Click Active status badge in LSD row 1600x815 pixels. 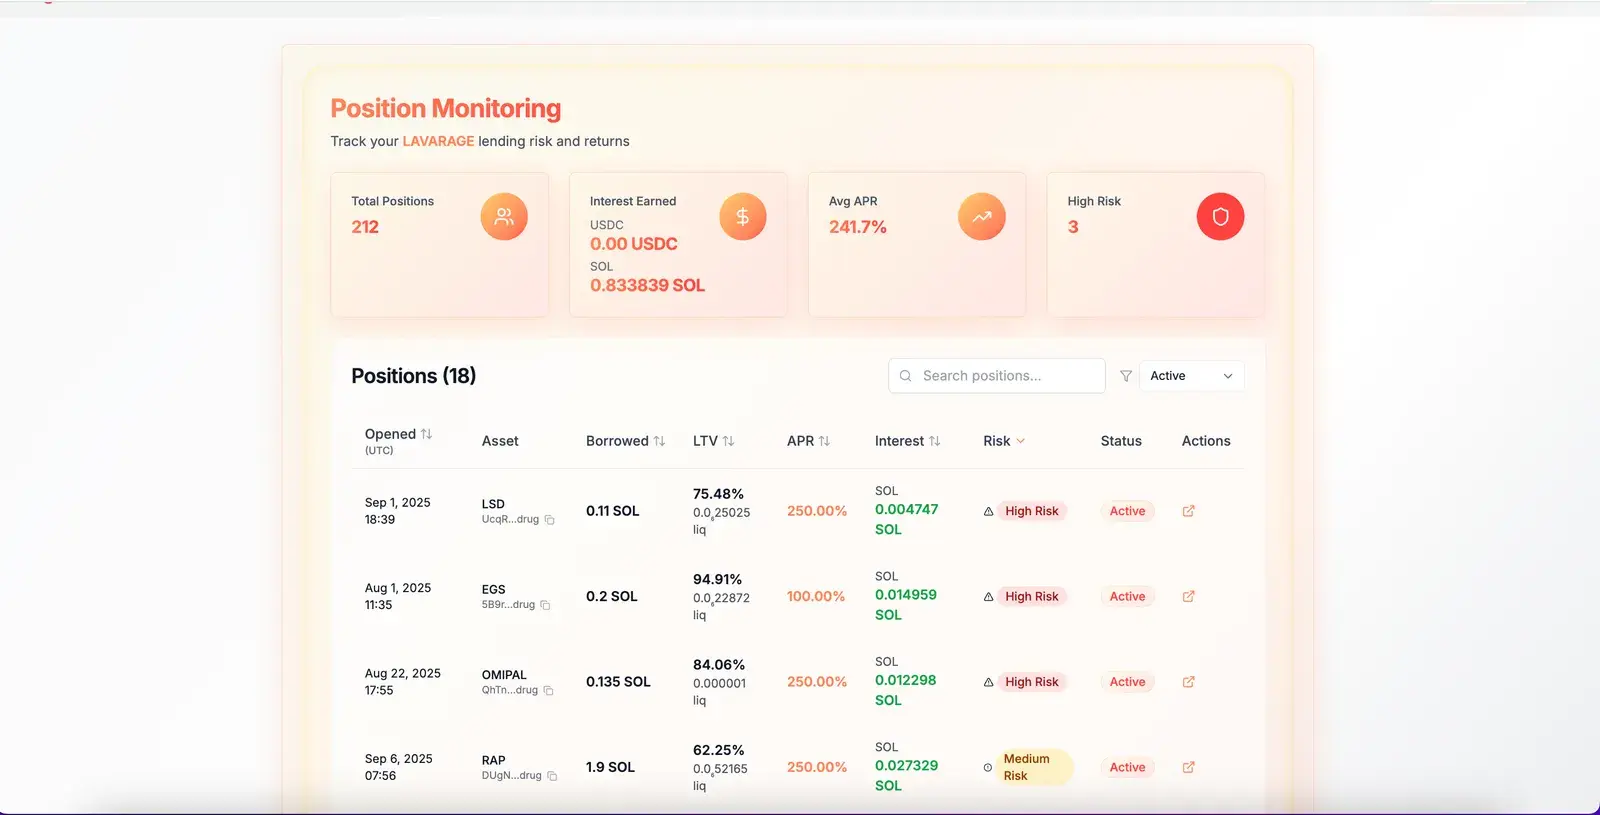point(1127,511)
